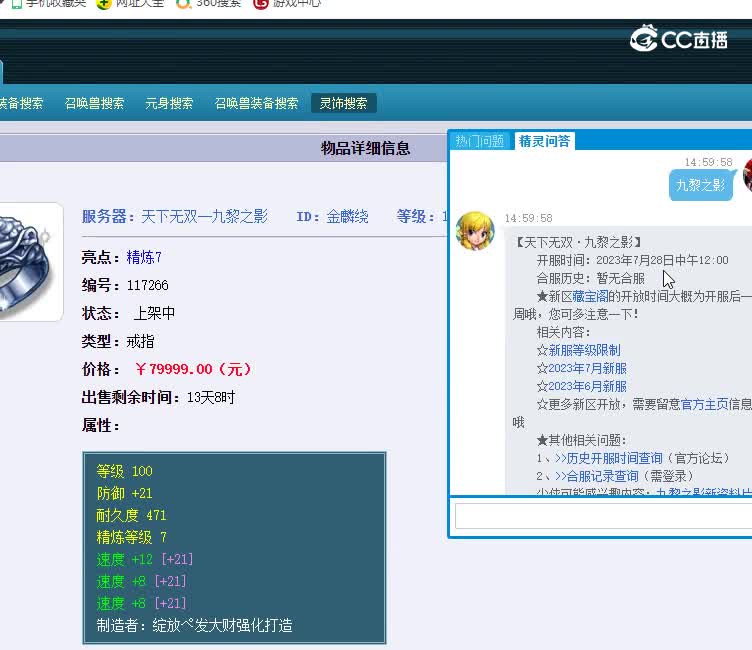Viewport: 752px width, 650px height.
Task: Click the blonde assistant avatar
Action: click(x=475, y=231)
